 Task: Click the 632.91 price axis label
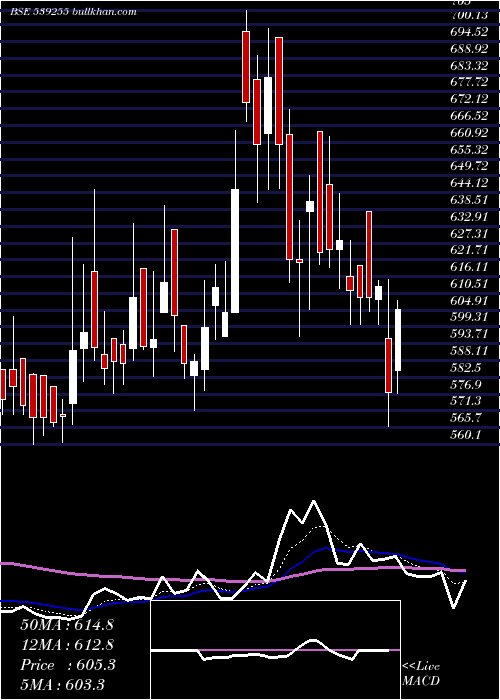point(470,217)
